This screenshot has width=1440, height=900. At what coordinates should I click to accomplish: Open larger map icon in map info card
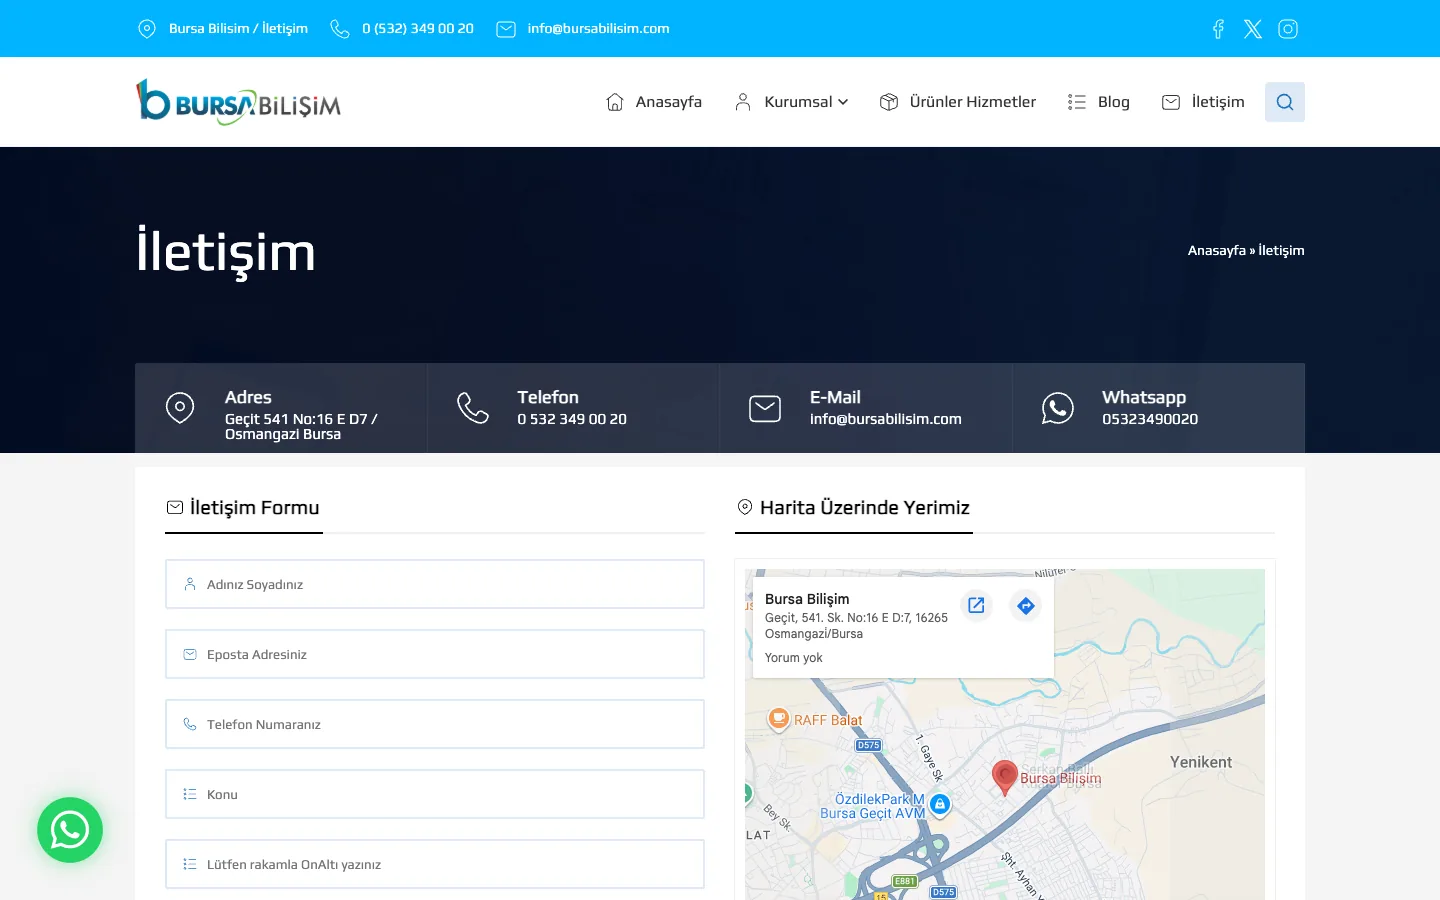click(976, 605)
